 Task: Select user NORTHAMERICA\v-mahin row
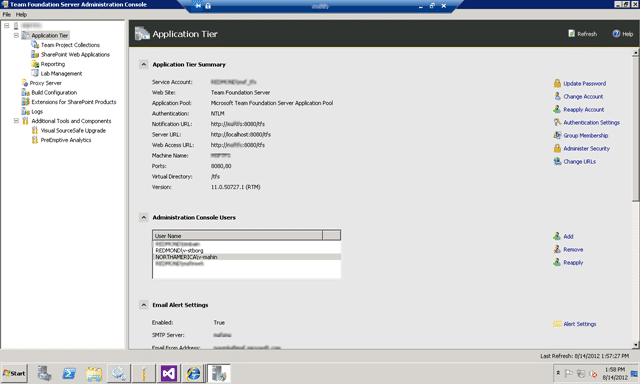click(x=247, y=257)
